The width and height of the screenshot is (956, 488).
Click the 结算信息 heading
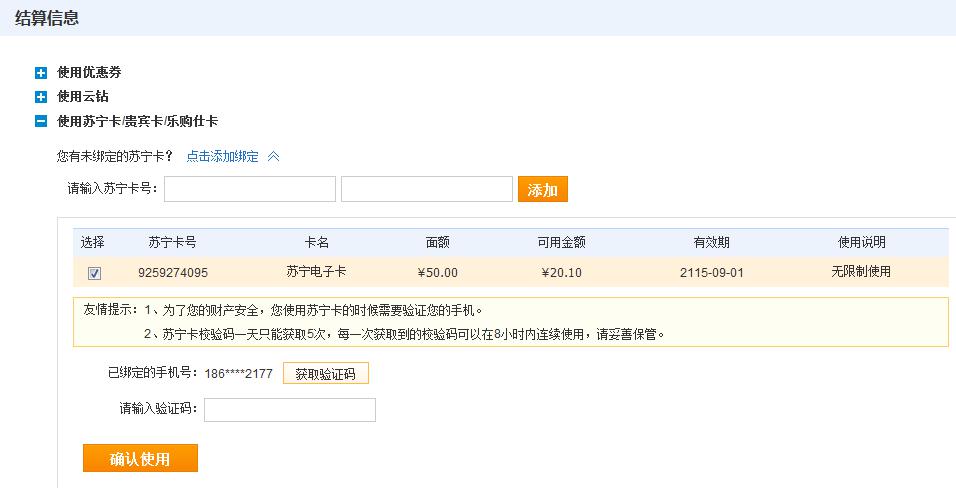click(47, 18)
